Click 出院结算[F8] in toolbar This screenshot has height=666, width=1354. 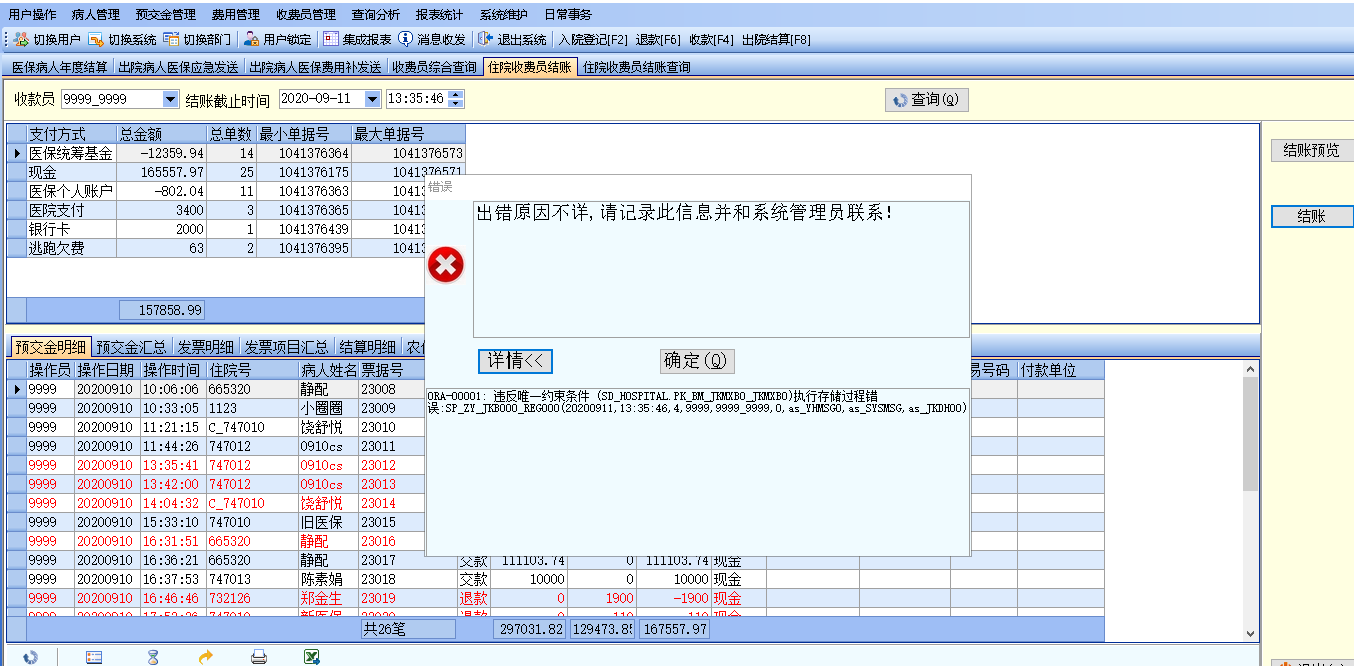click(x=776, y=40)
